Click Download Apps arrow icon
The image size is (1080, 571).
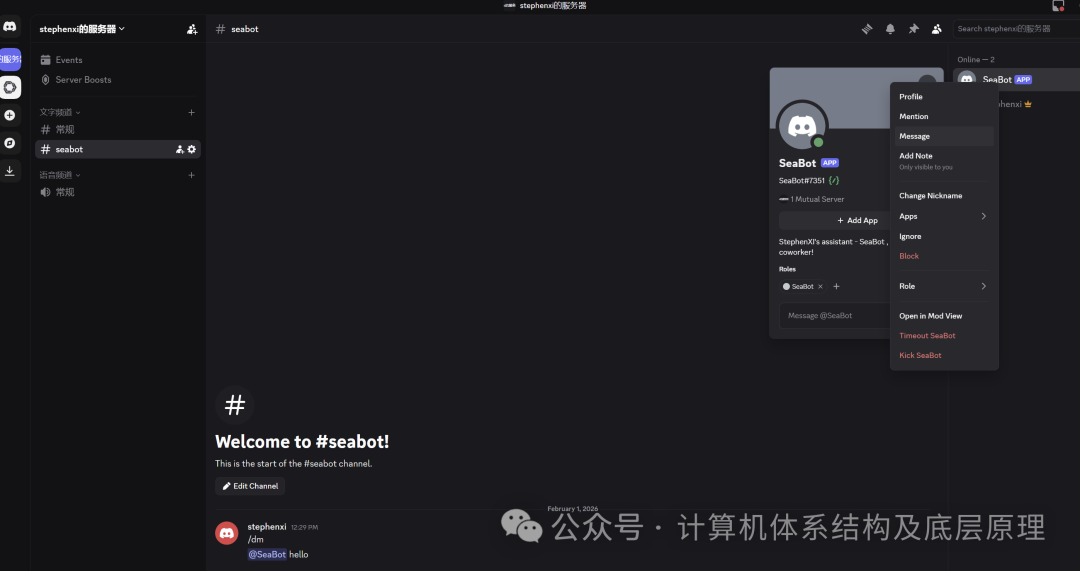click(10, 171)
